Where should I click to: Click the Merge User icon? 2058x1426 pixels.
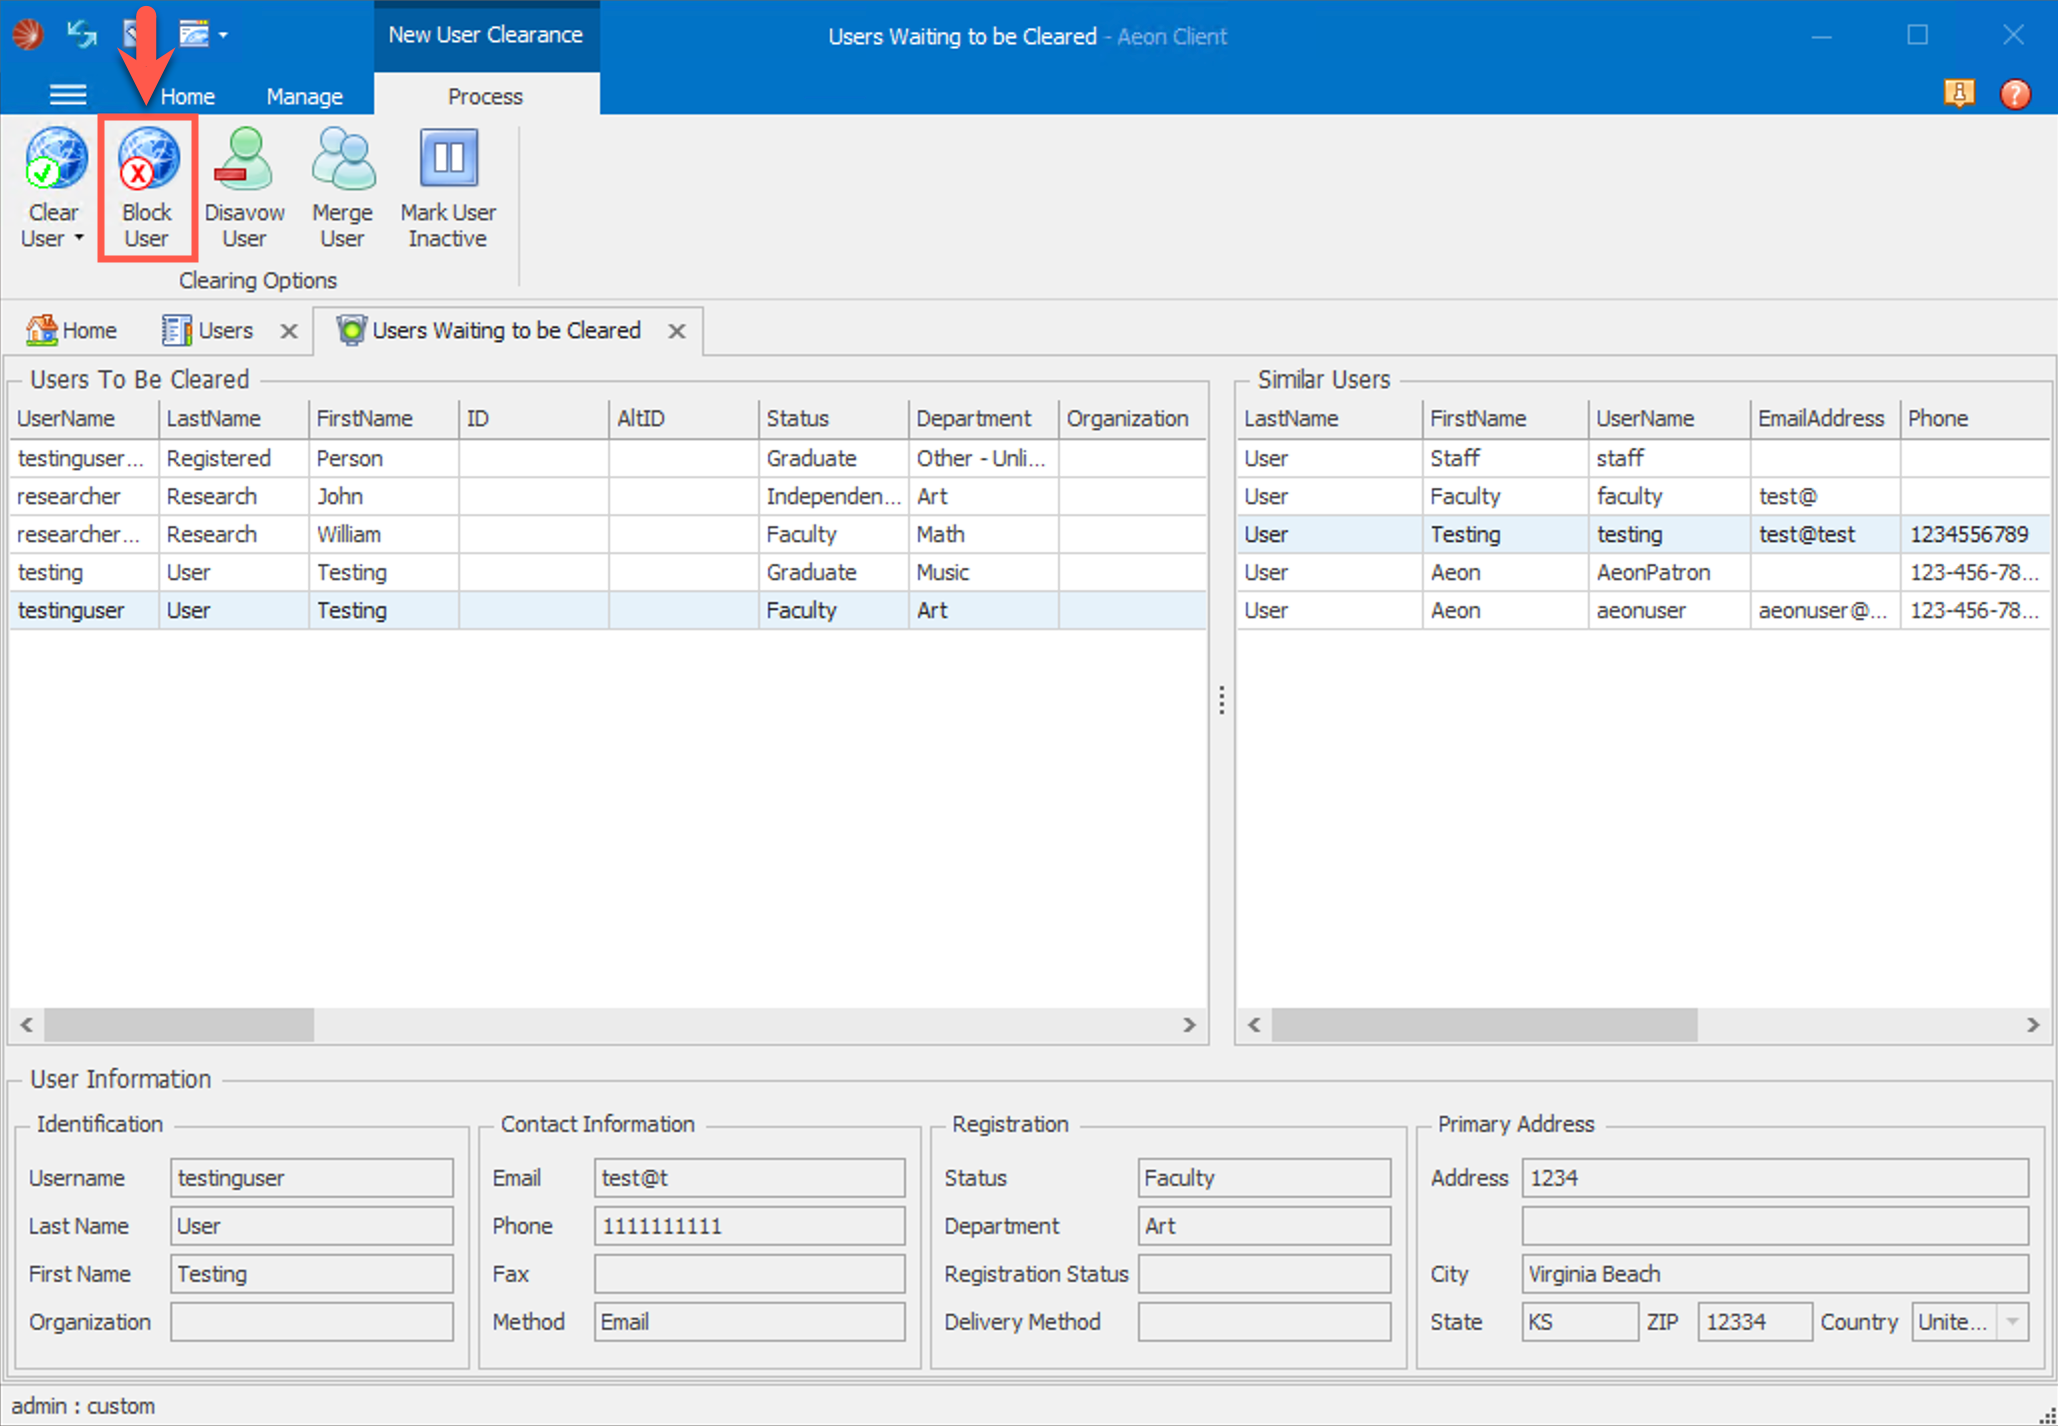(342, 160)
